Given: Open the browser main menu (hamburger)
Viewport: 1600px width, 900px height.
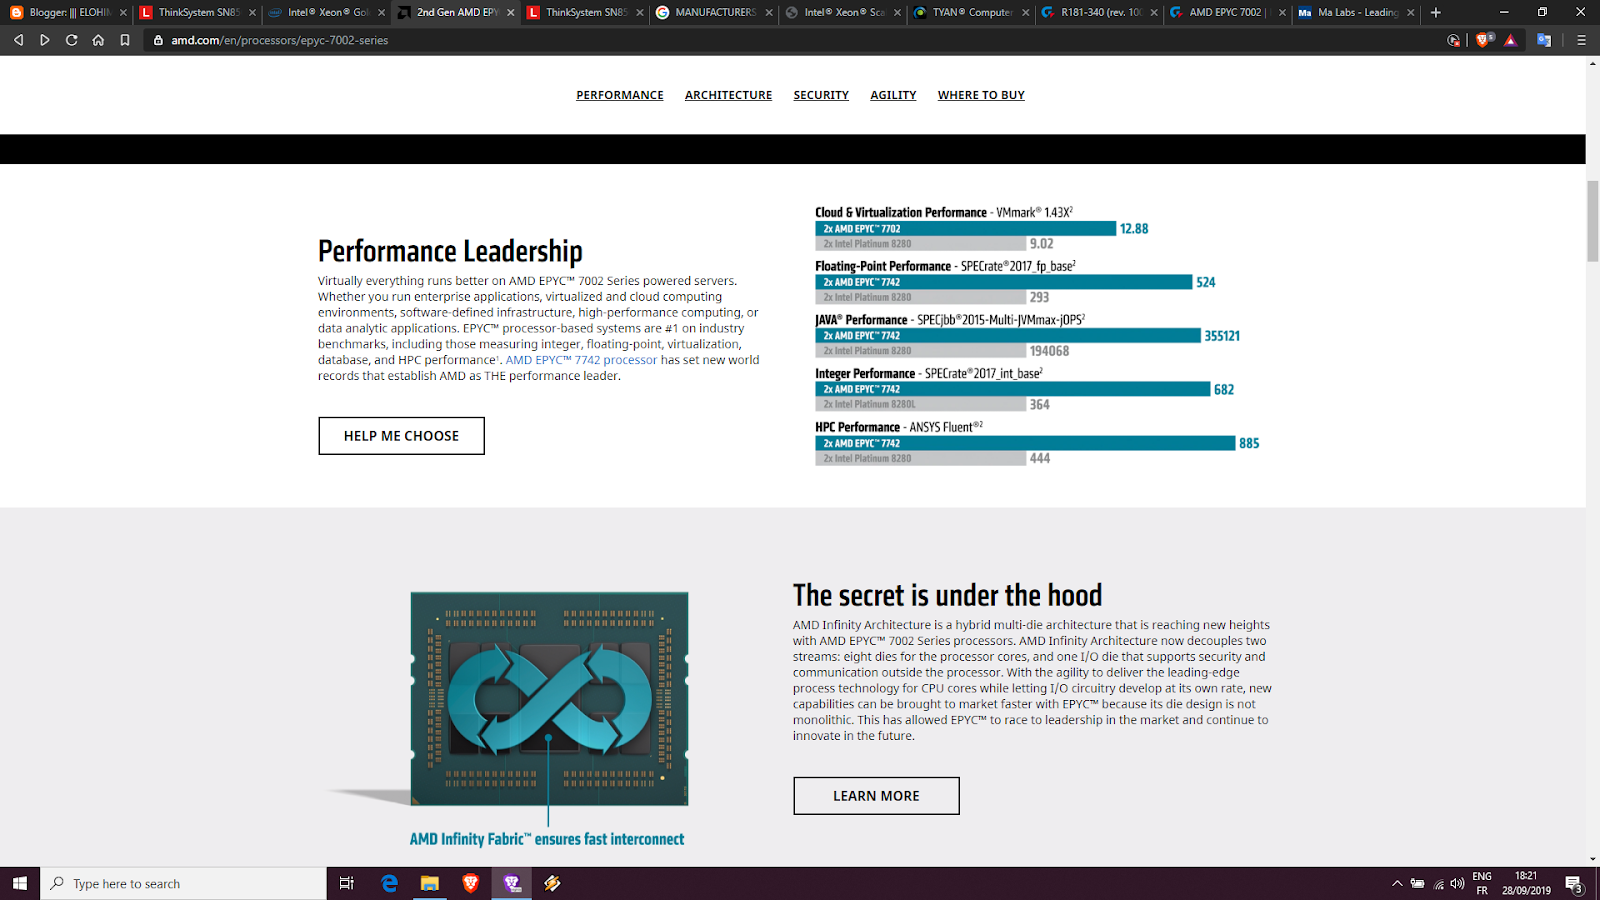Looking at the screenshot, I should click(1581, 40).
